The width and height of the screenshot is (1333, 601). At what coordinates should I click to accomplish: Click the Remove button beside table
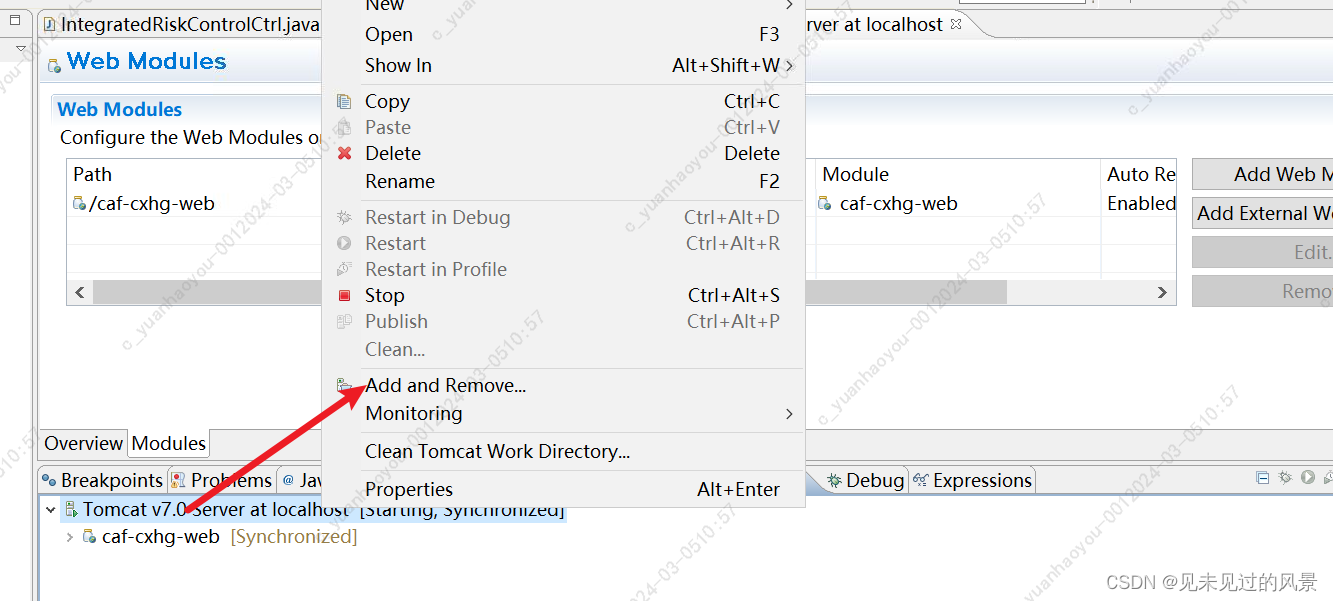tap(1262, 291)
